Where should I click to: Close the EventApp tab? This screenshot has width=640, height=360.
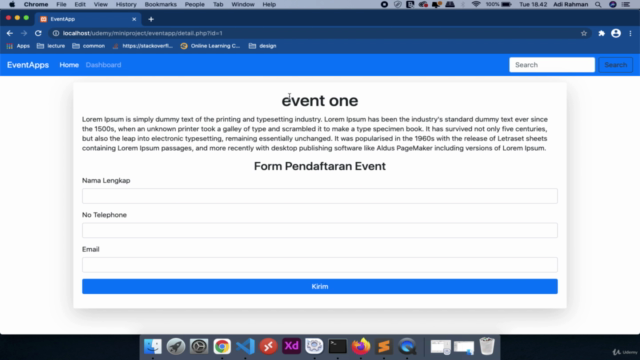(x=134, y=19)
